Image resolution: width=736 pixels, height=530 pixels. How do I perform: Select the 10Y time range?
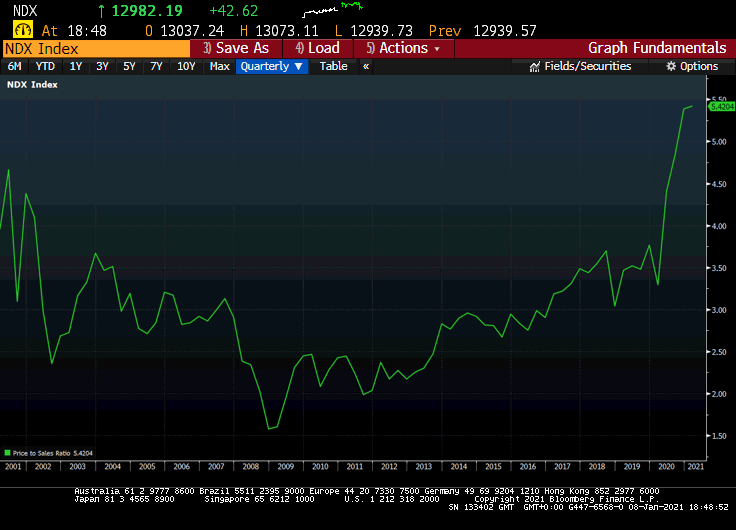coord(186,66)
